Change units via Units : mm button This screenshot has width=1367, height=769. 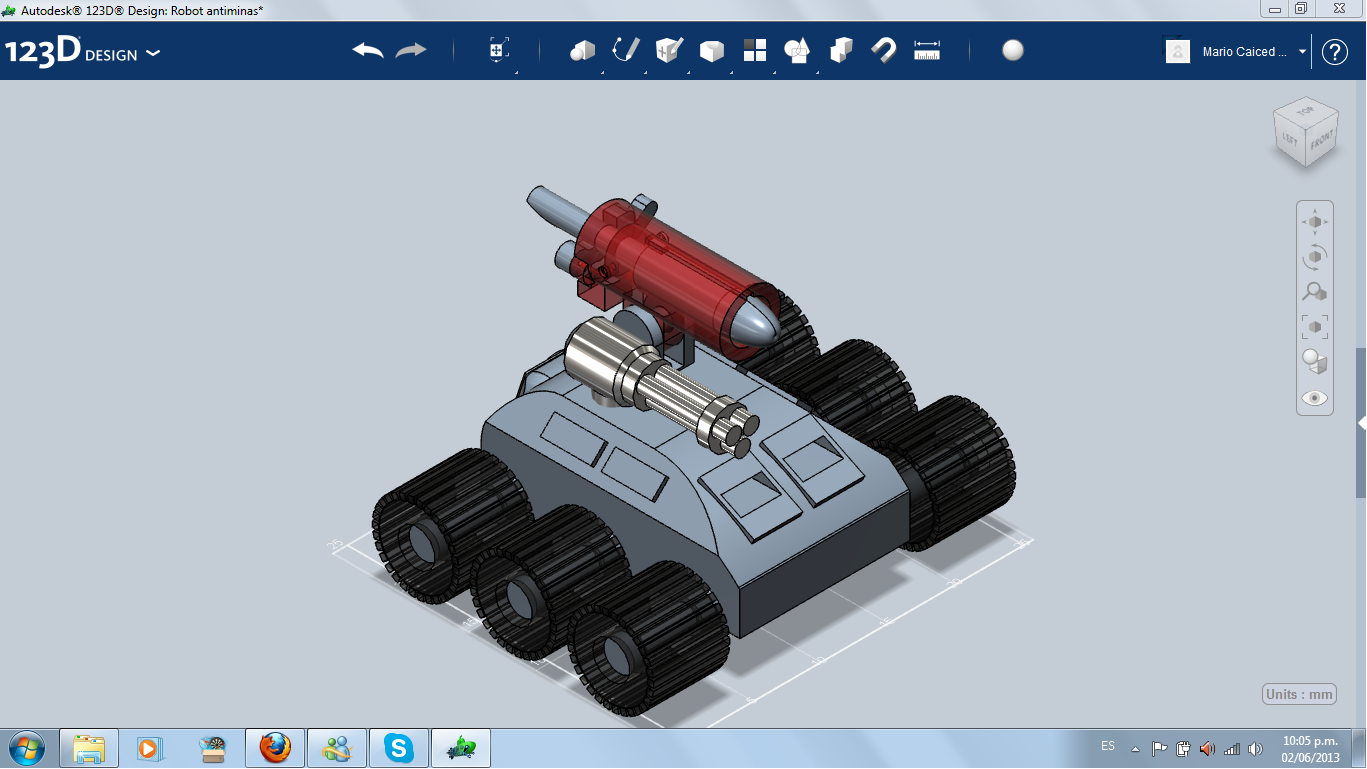click(1300, 695)
